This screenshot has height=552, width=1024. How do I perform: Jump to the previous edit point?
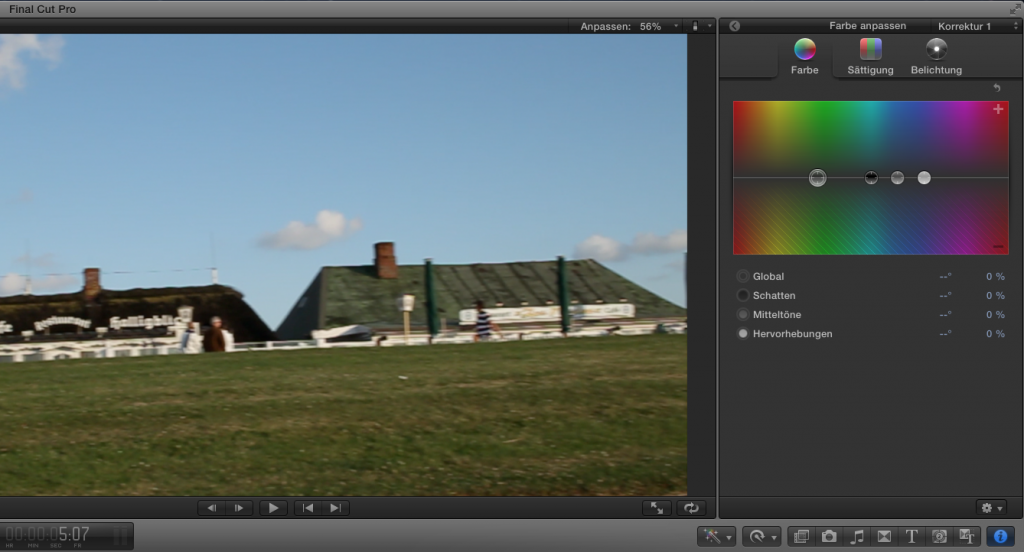click(308, 508)
